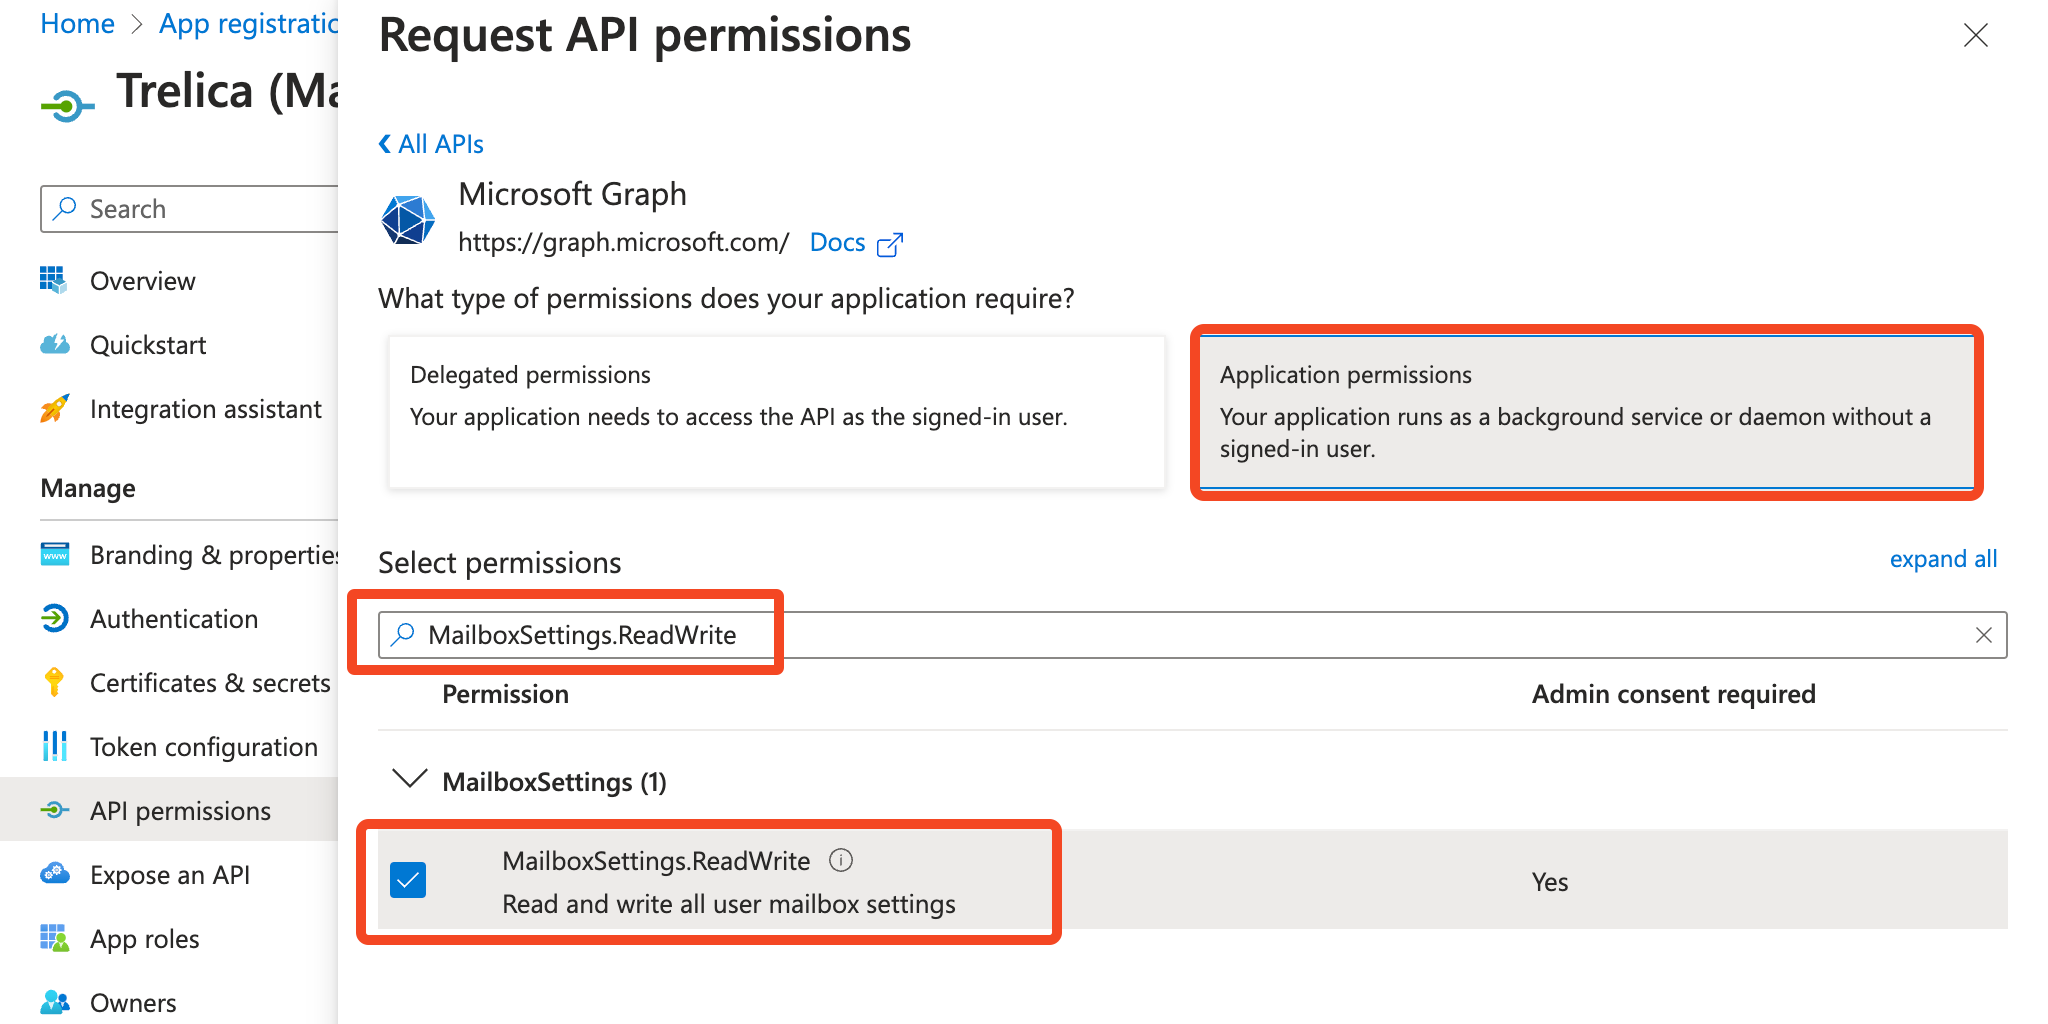
Task: Click the Manage section heading
Action: [88, 488]
